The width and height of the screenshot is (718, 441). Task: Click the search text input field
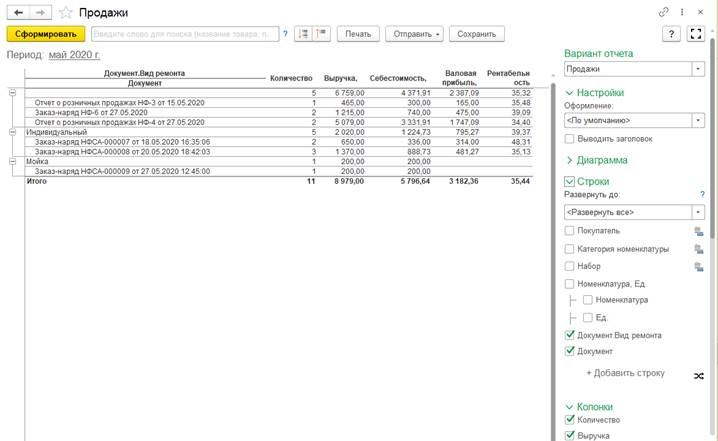[184, 33]
